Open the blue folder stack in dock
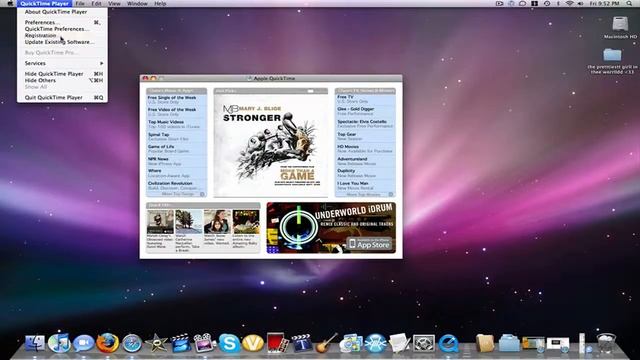This screenshot has width=640, height=360. pos(509,343)
